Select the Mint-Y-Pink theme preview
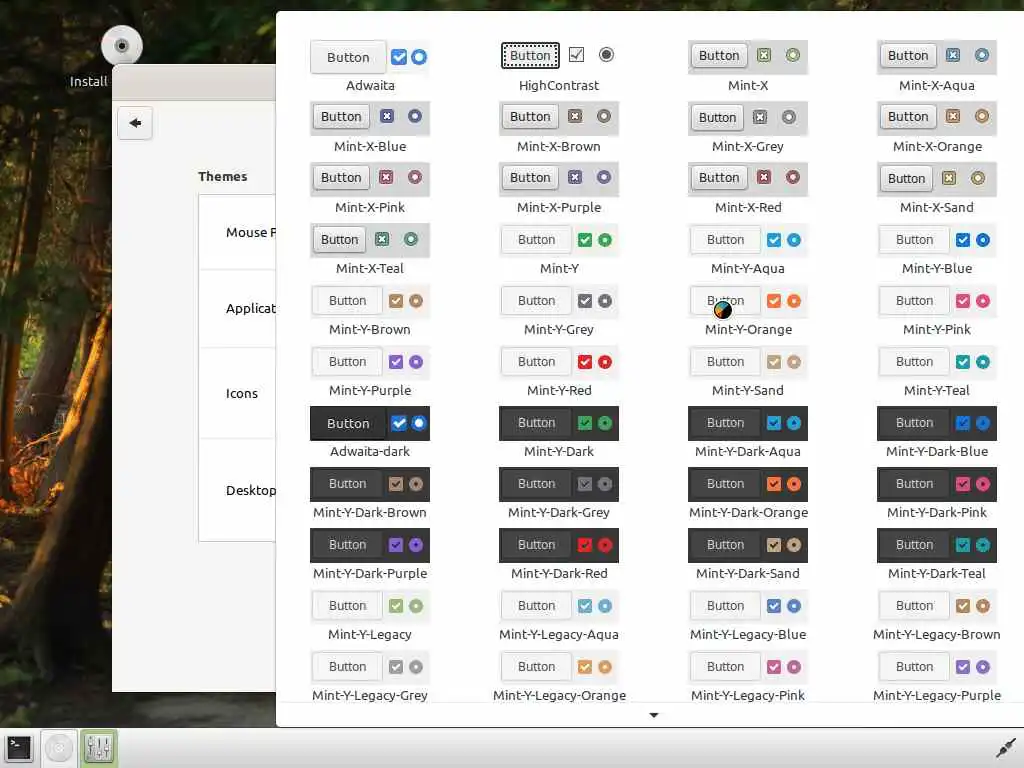The image size is (1024, 768). [936, 301]
